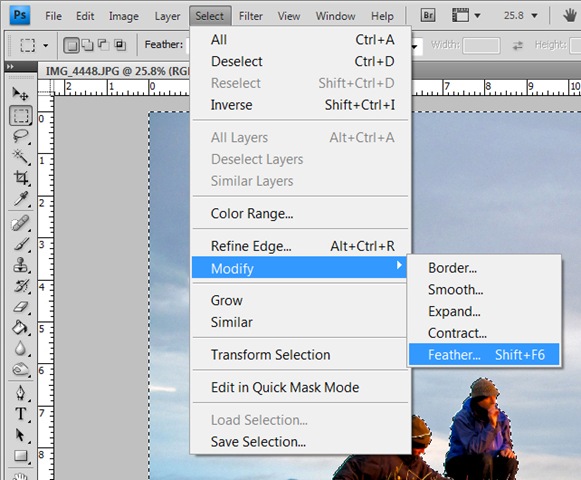
Task: Select the Brush tool
Action: (20, 244)
